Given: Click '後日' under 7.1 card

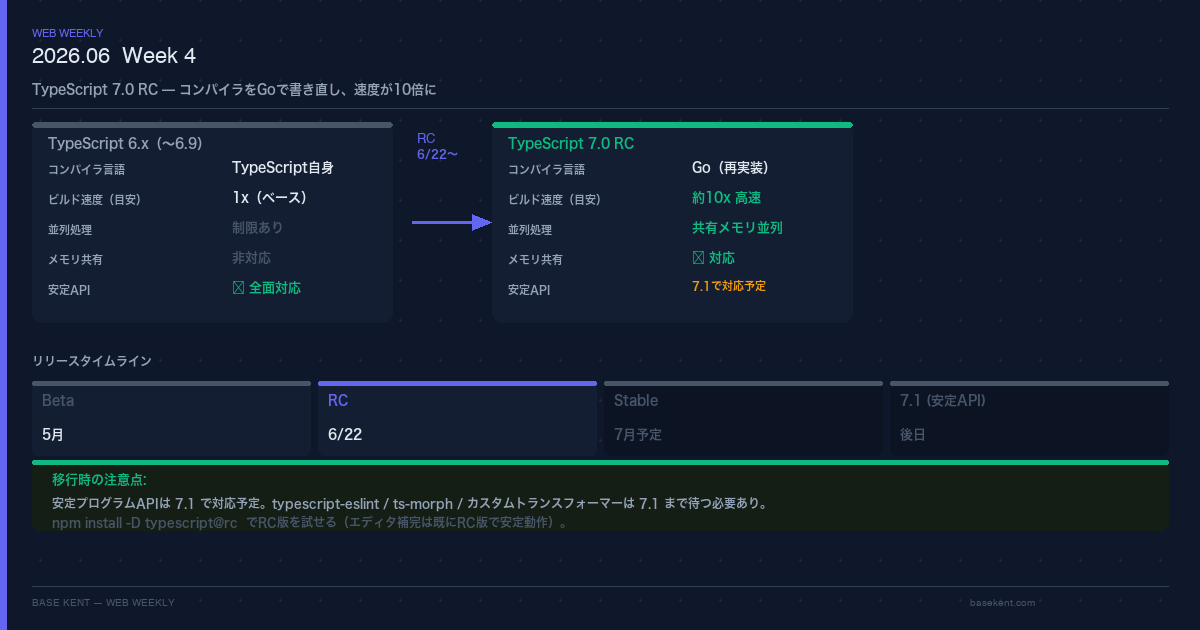Looking at the screenshot, I should 913,435.
